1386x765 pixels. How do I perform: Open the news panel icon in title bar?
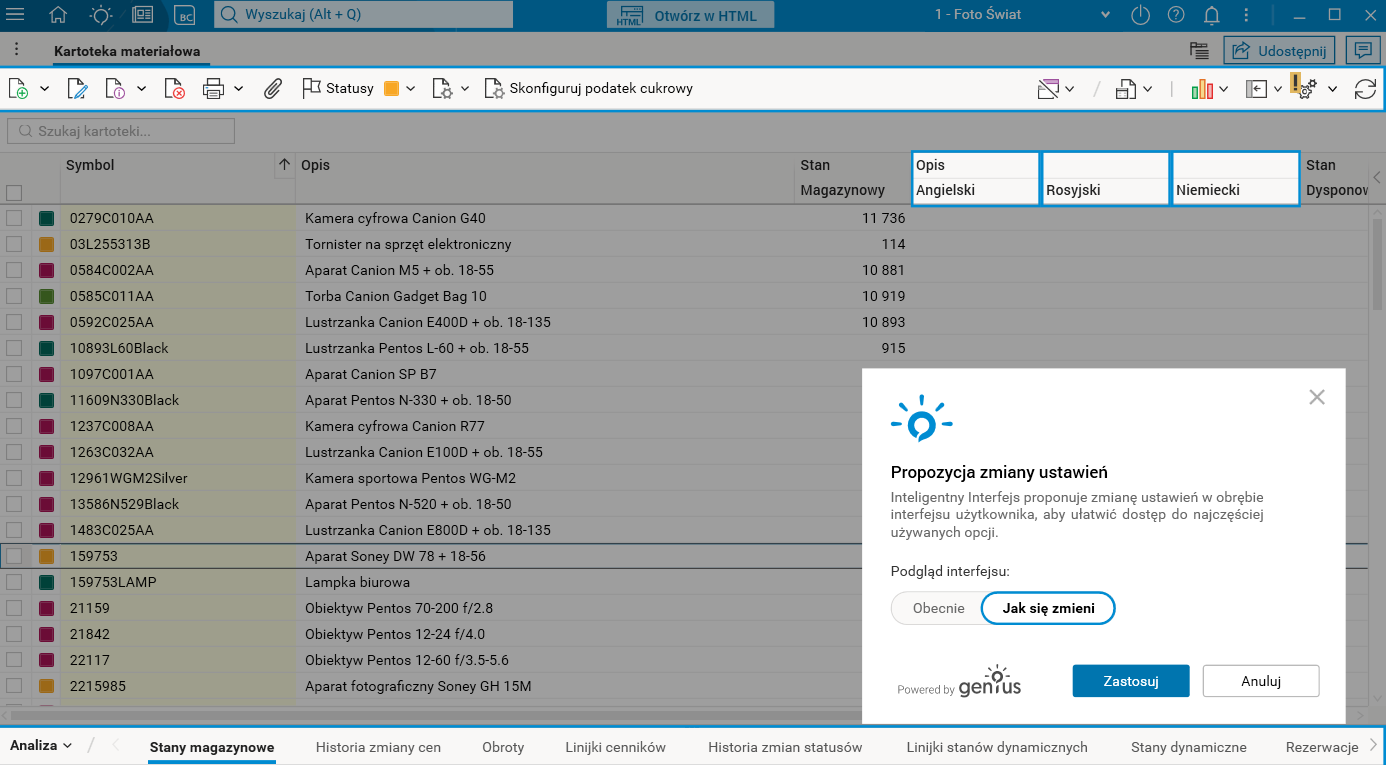tap(143, 15)
